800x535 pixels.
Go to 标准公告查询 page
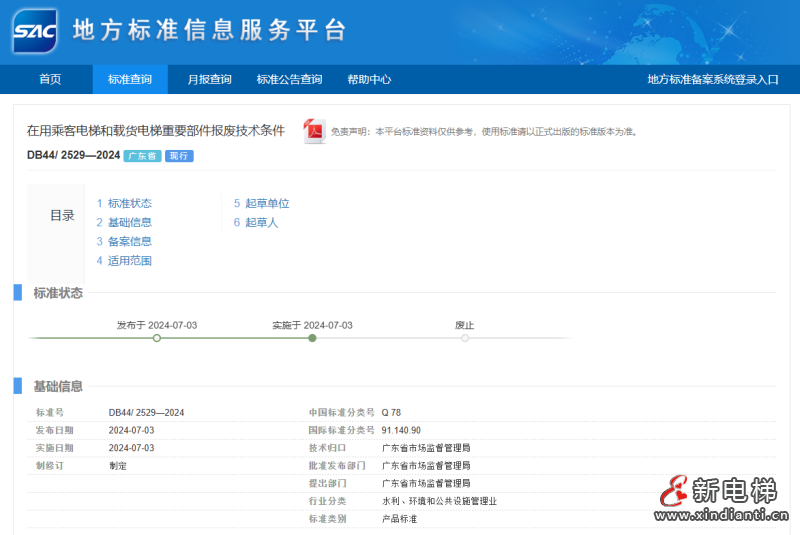click(289, 79)
